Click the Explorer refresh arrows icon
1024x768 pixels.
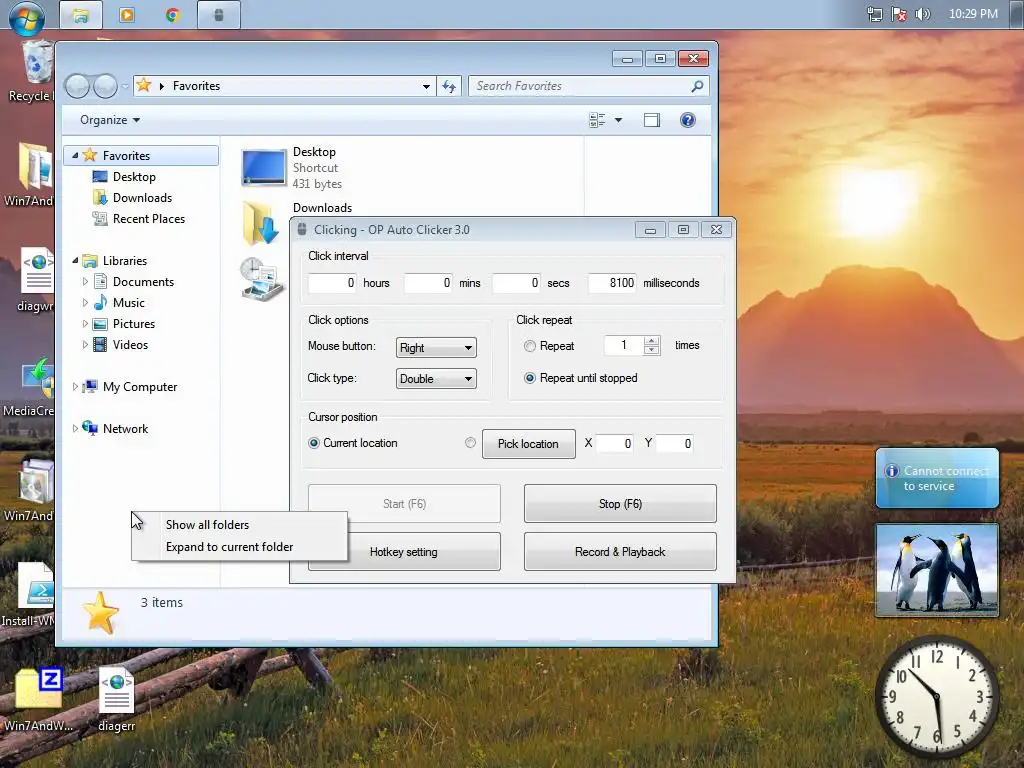(449, 86)
